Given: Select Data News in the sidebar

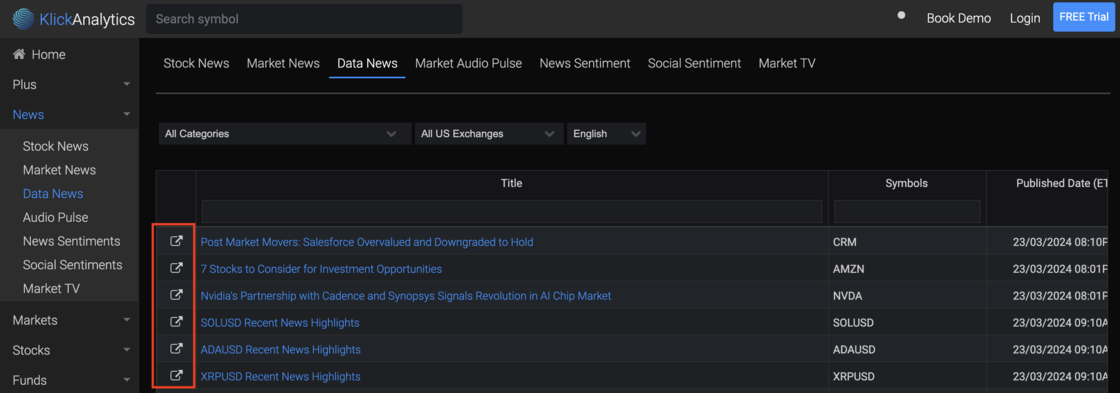Looking at the screenshot, I should 53,194.
